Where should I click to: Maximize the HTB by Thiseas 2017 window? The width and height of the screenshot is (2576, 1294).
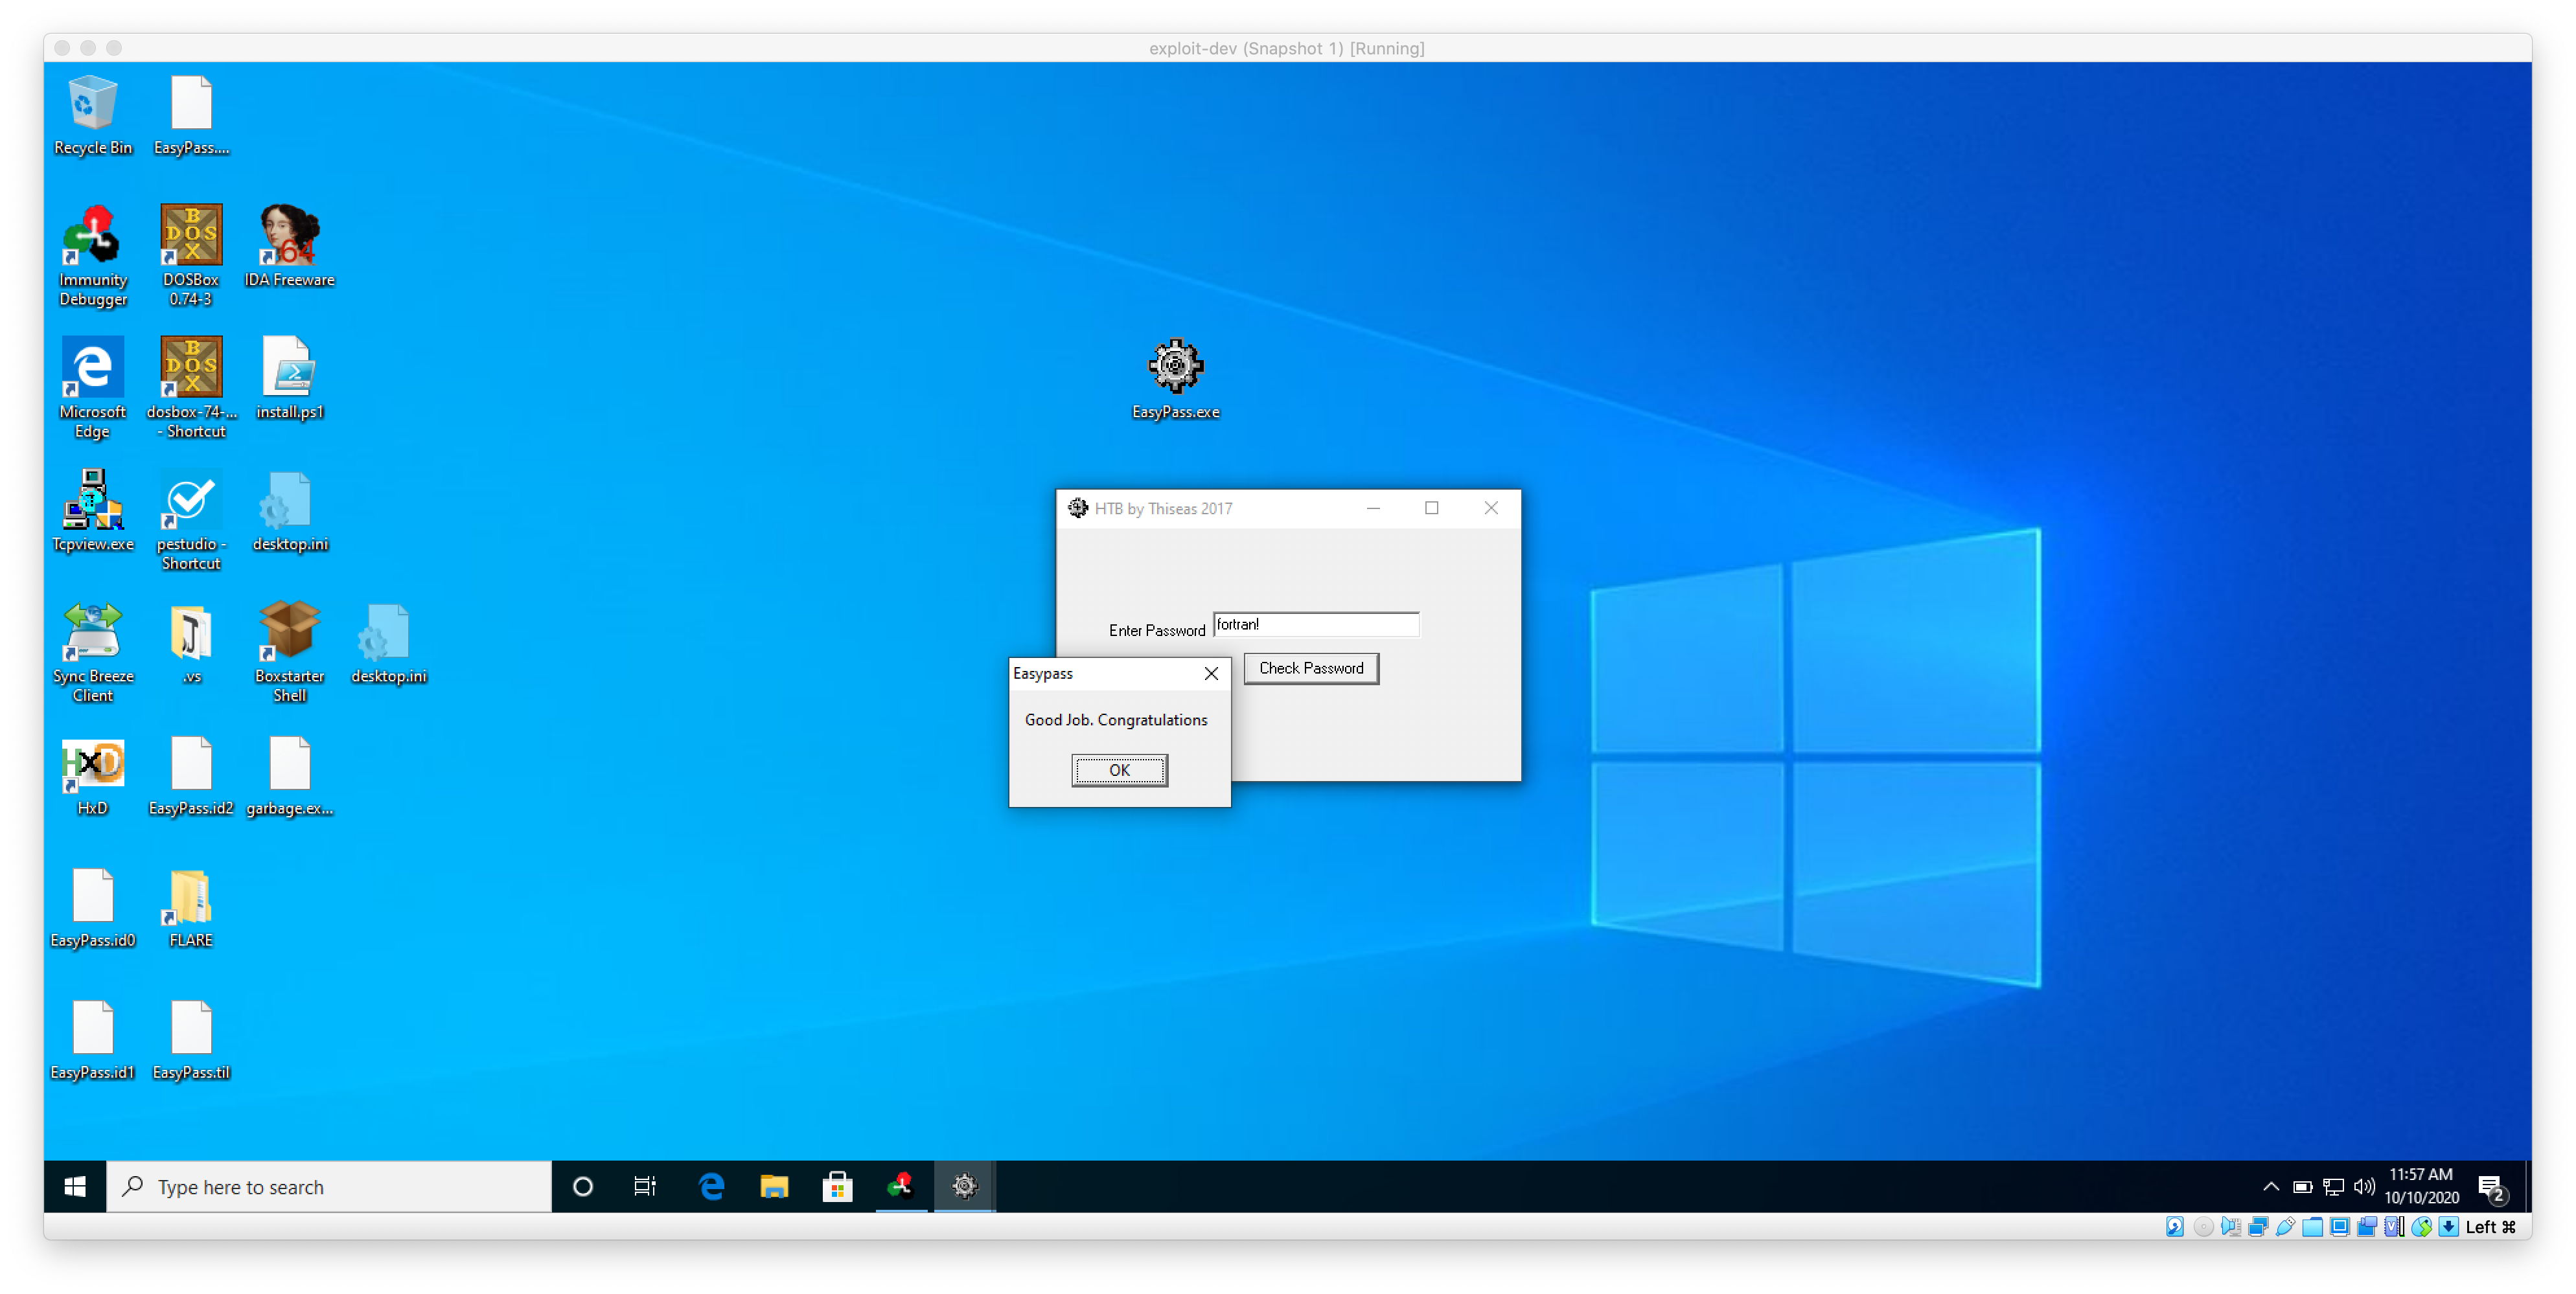1432,508
